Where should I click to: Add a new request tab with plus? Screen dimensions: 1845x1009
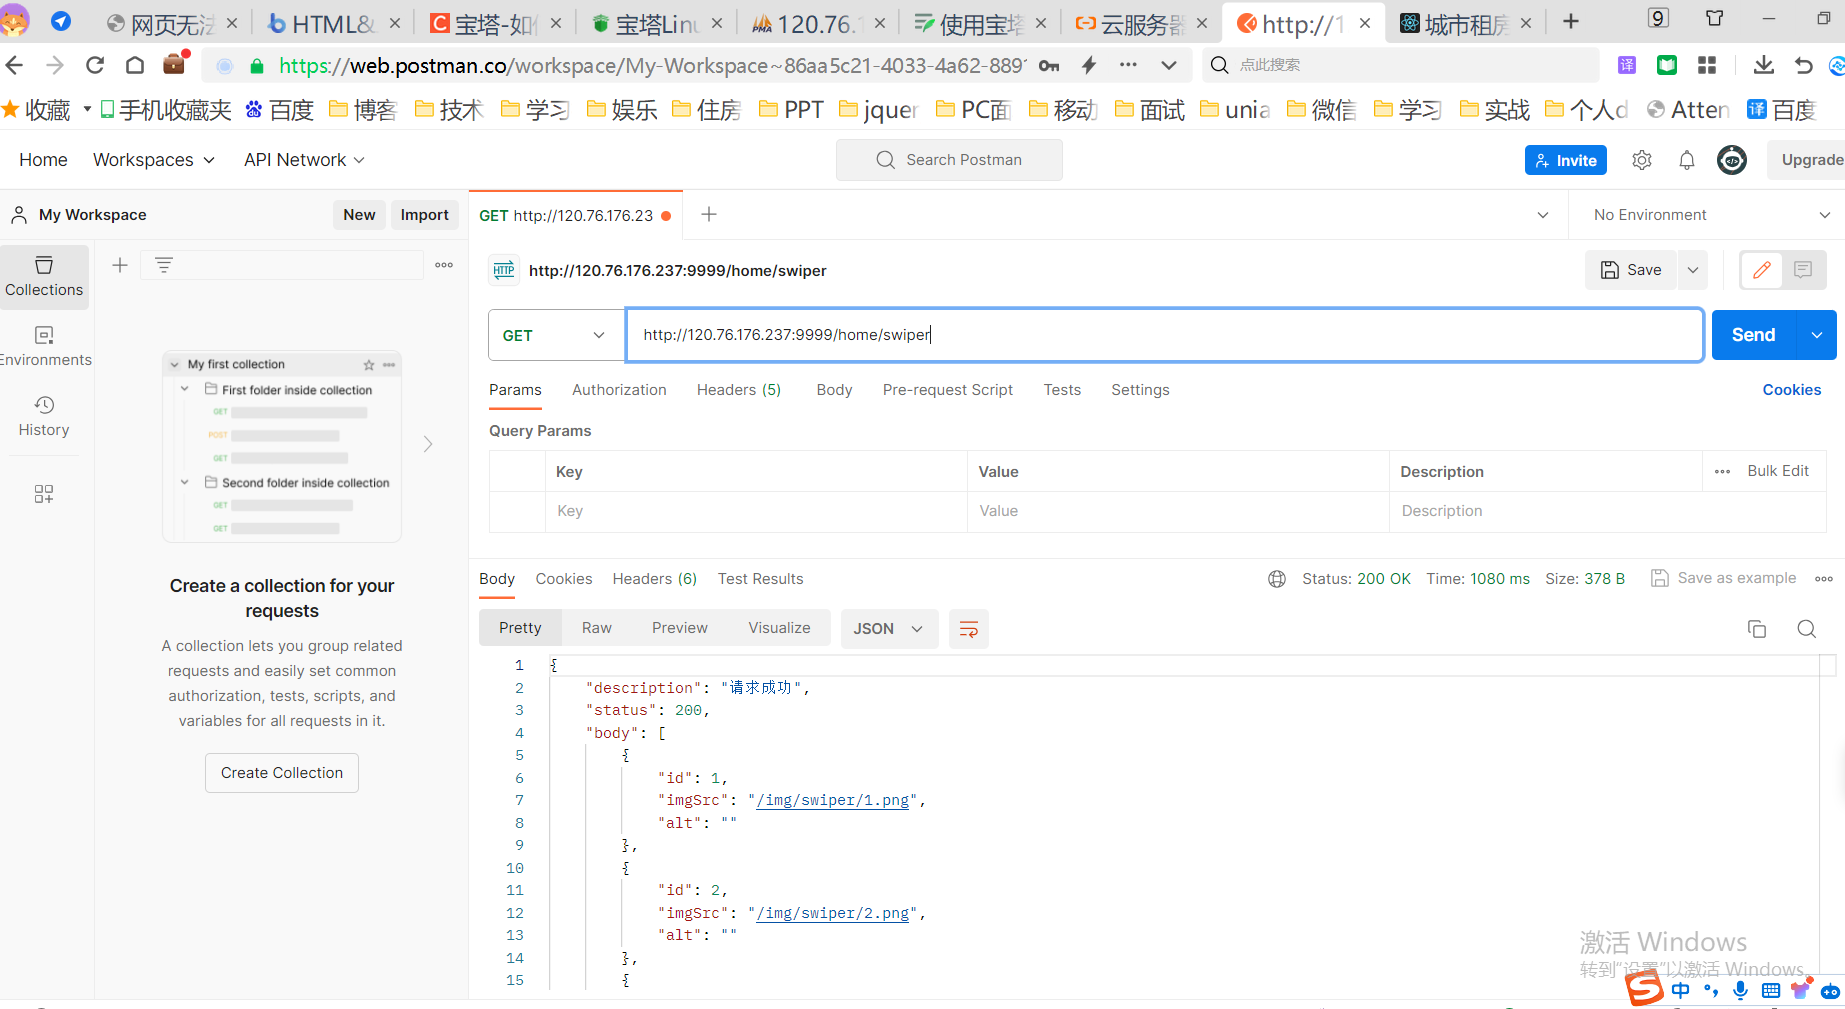(709, 214)
